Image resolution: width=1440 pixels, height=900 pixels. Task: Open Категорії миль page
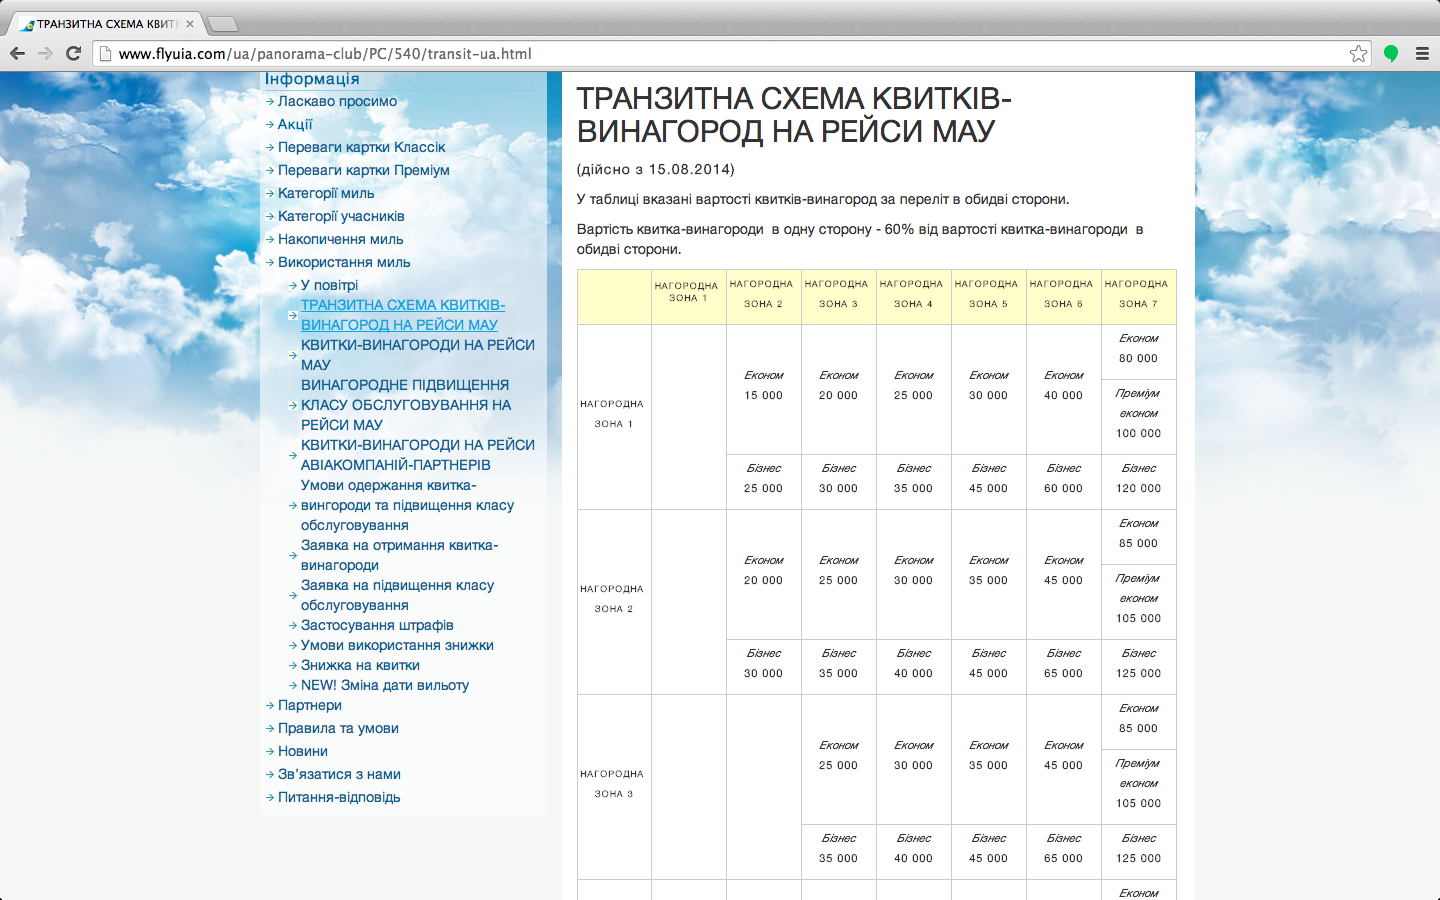(326, 193)
